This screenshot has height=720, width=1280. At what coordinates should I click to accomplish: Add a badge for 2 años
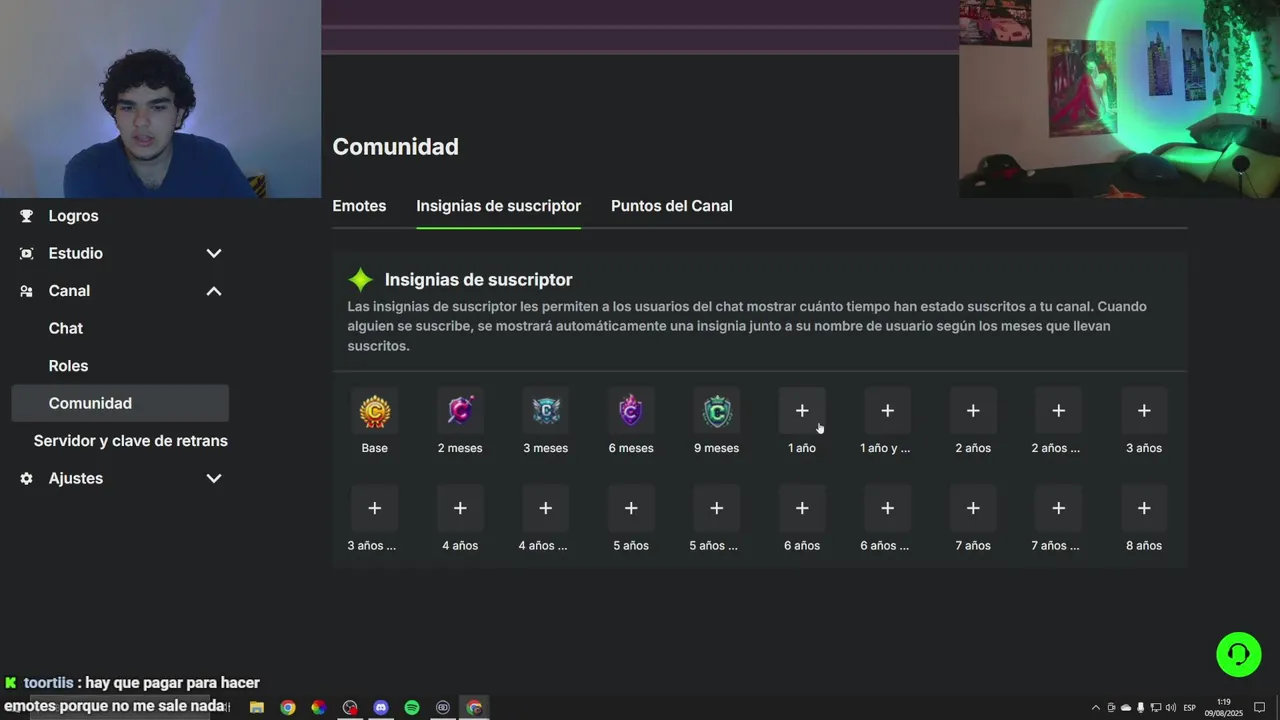(973, 411)
